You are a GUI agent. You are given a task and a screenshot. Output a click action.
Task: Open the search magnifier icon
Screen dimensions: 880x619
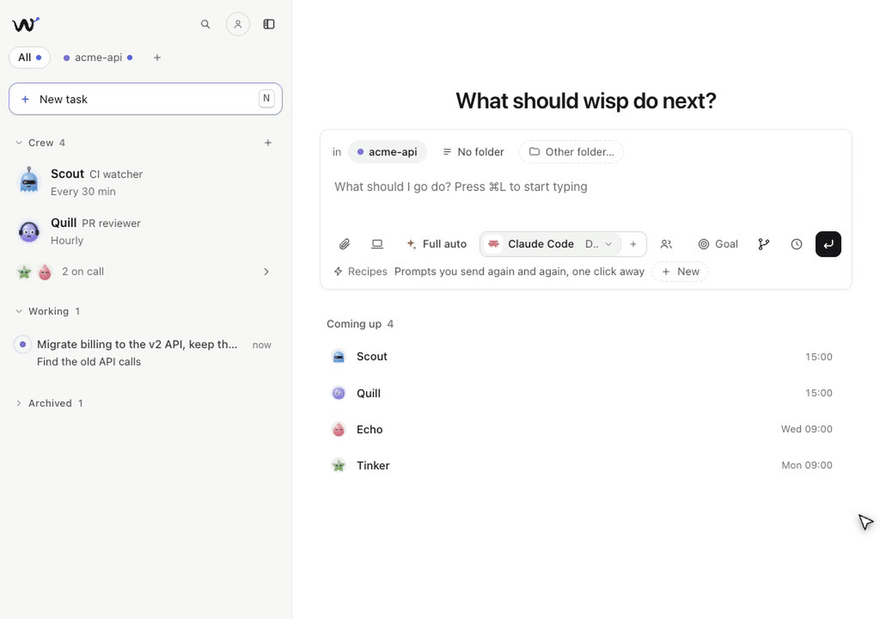tap(205, 24)
